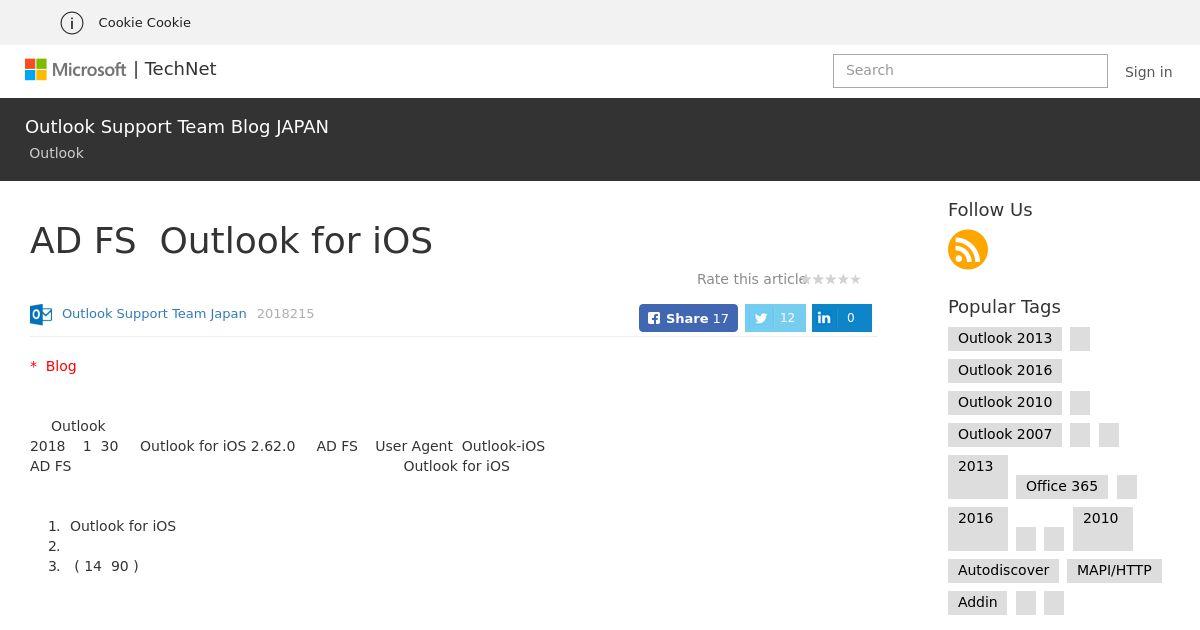Share the article on LinkedIn
Viewport: 1200px width, 630px height.
842,318
